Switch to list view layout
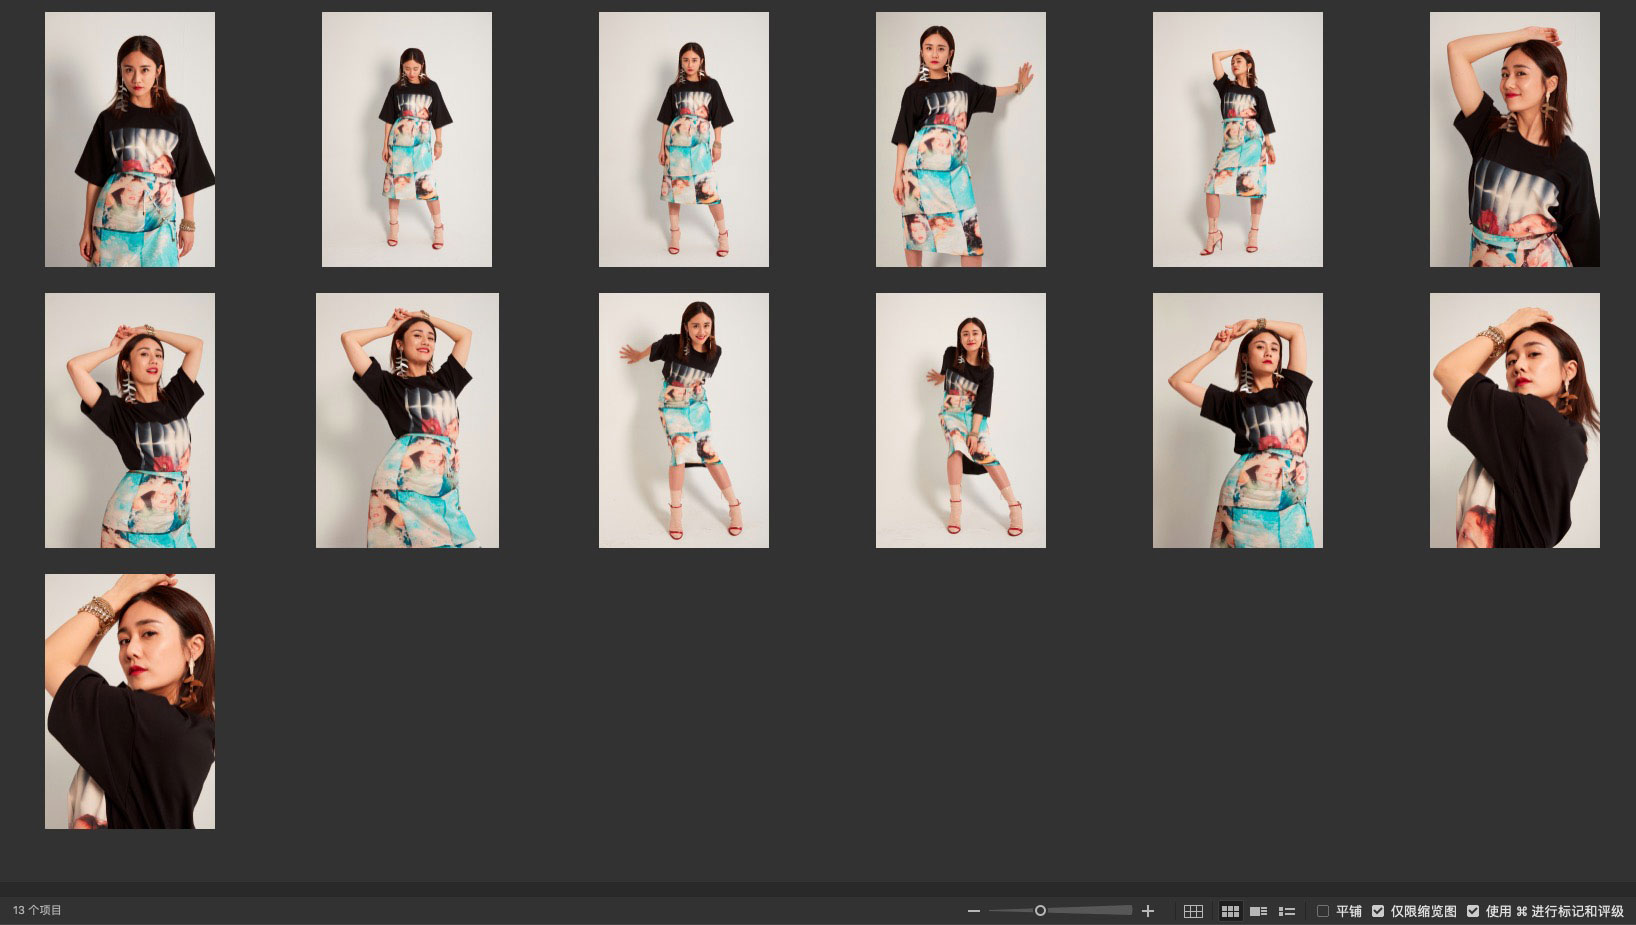 point(1287,911)
